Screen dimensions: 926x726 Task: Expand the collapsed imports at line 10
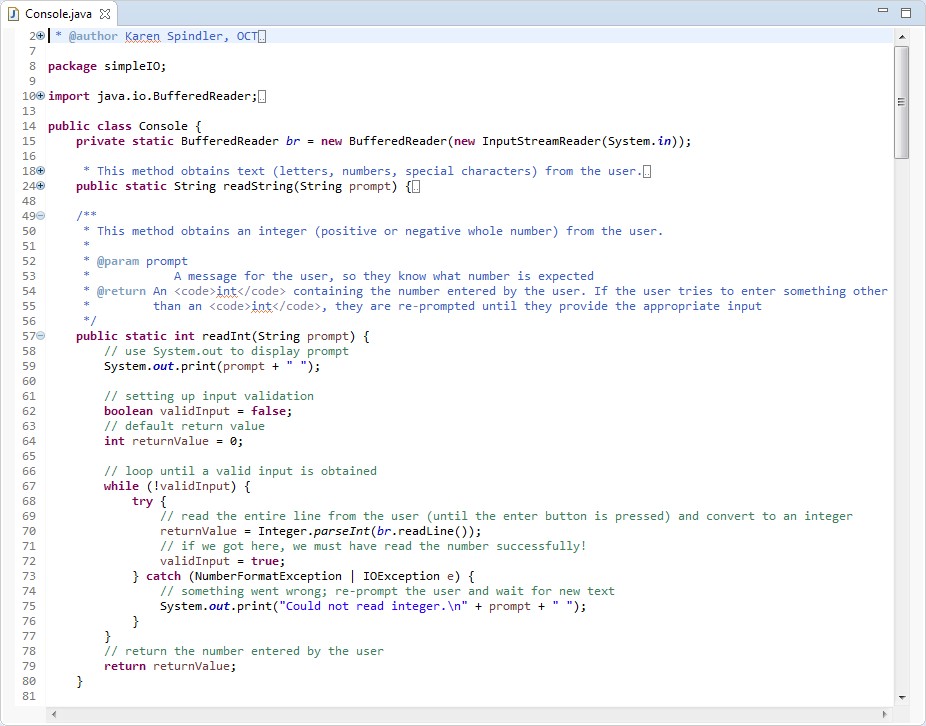pos(40,96)
